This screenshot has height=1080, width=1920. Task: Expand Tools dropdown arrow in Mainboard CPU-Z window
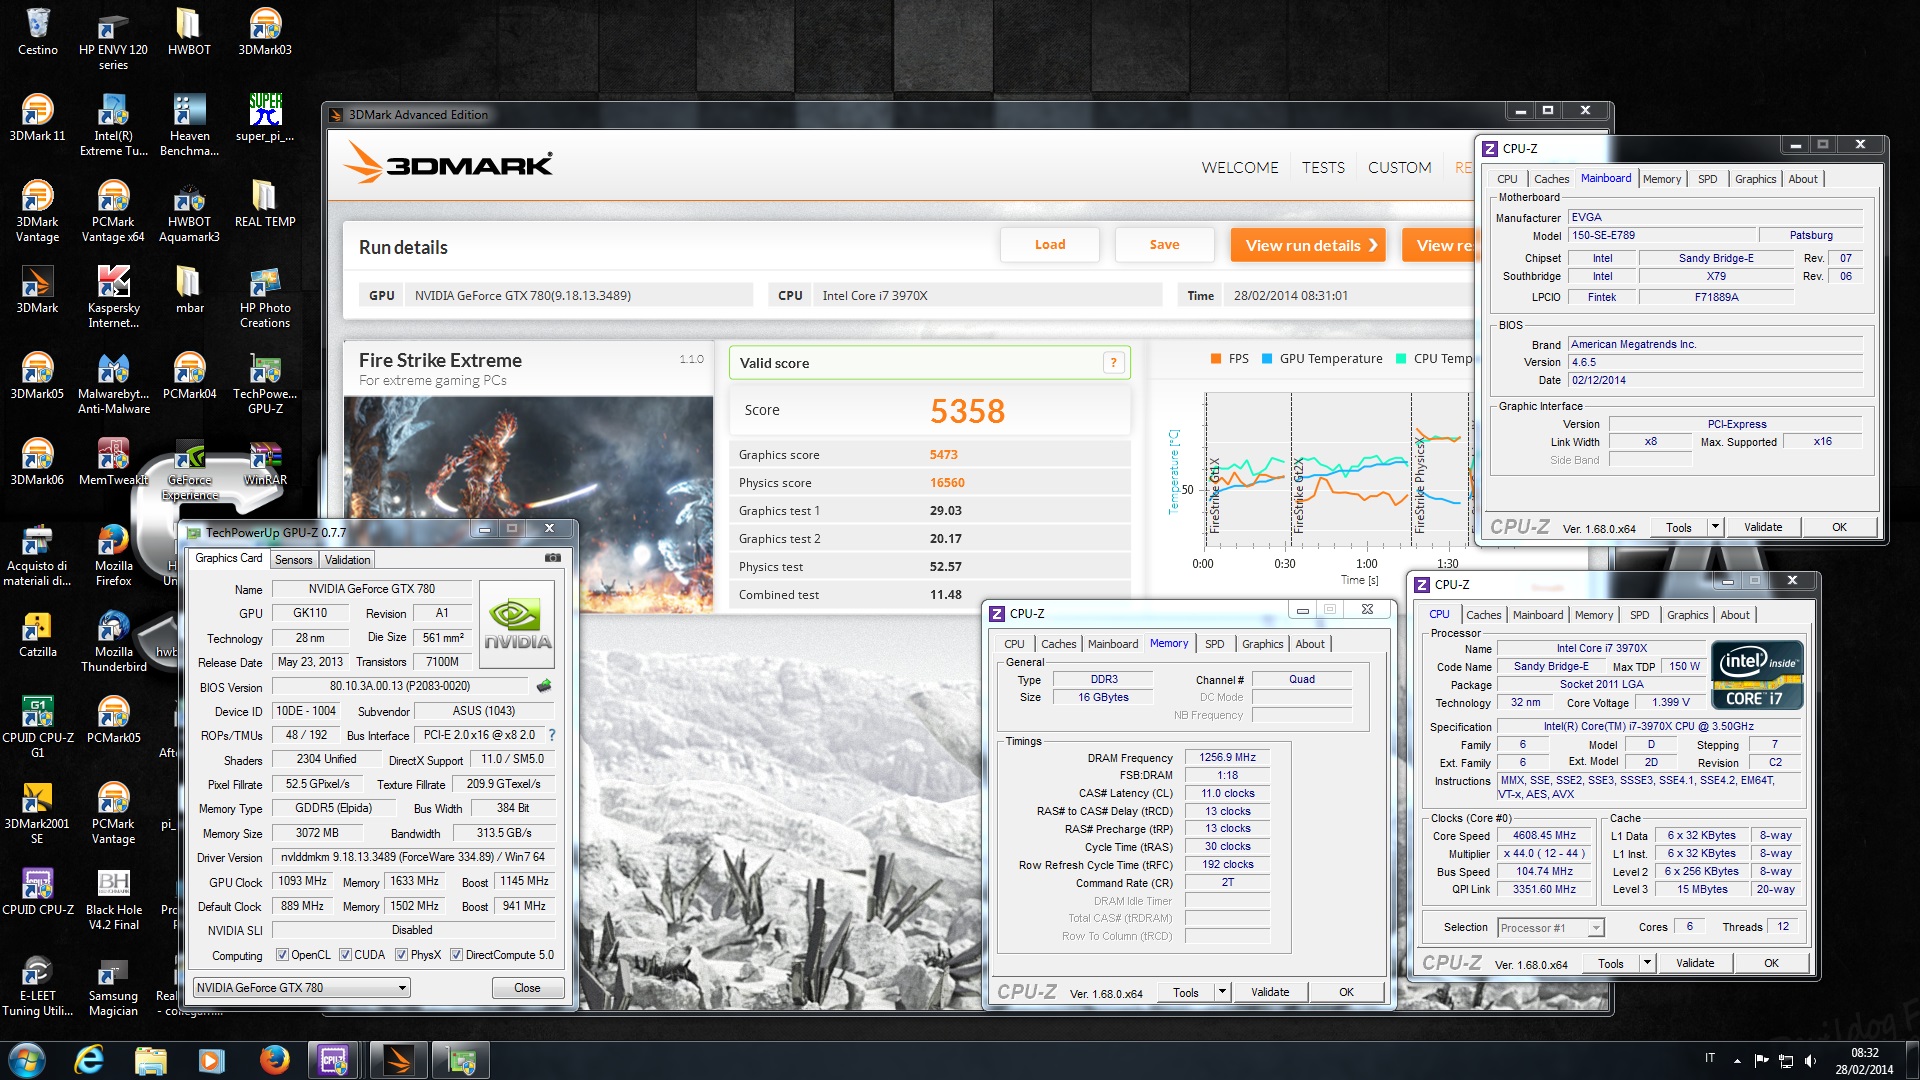point(1715,527)
